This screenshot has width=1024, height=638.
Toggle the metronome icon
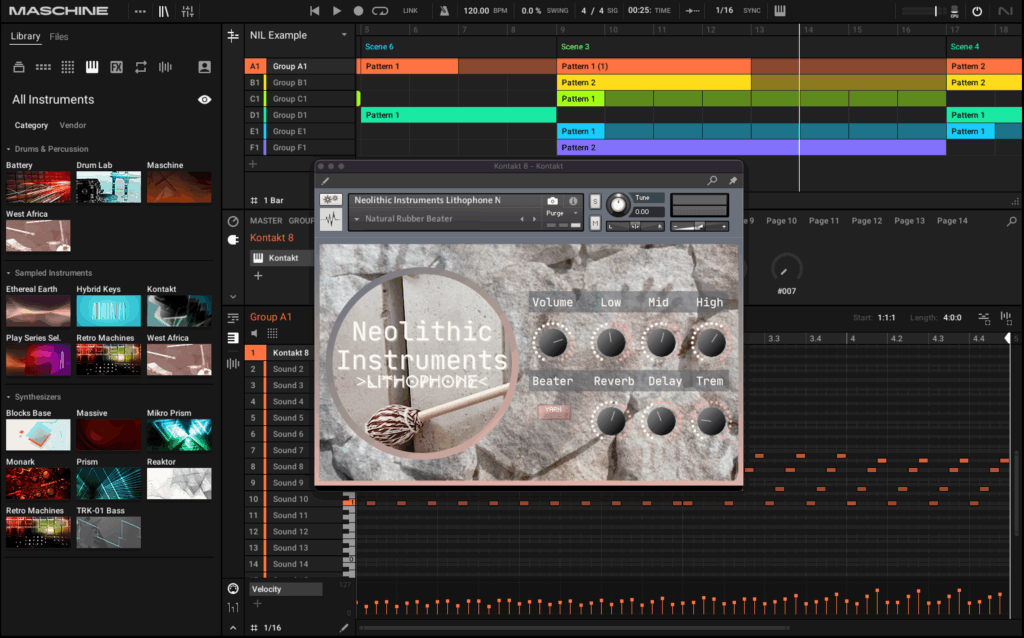444,11
